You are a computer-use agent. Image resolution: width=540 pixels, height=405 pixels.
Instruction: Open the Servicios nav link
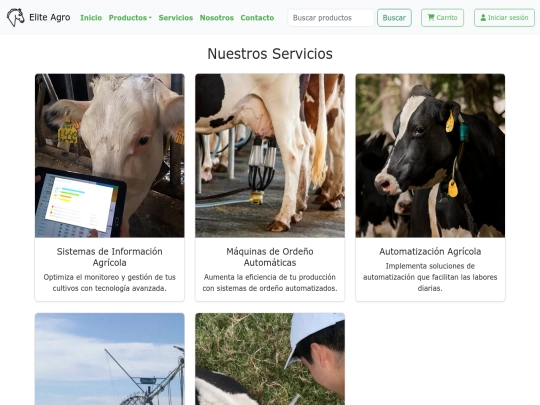[x=176, y=18]
